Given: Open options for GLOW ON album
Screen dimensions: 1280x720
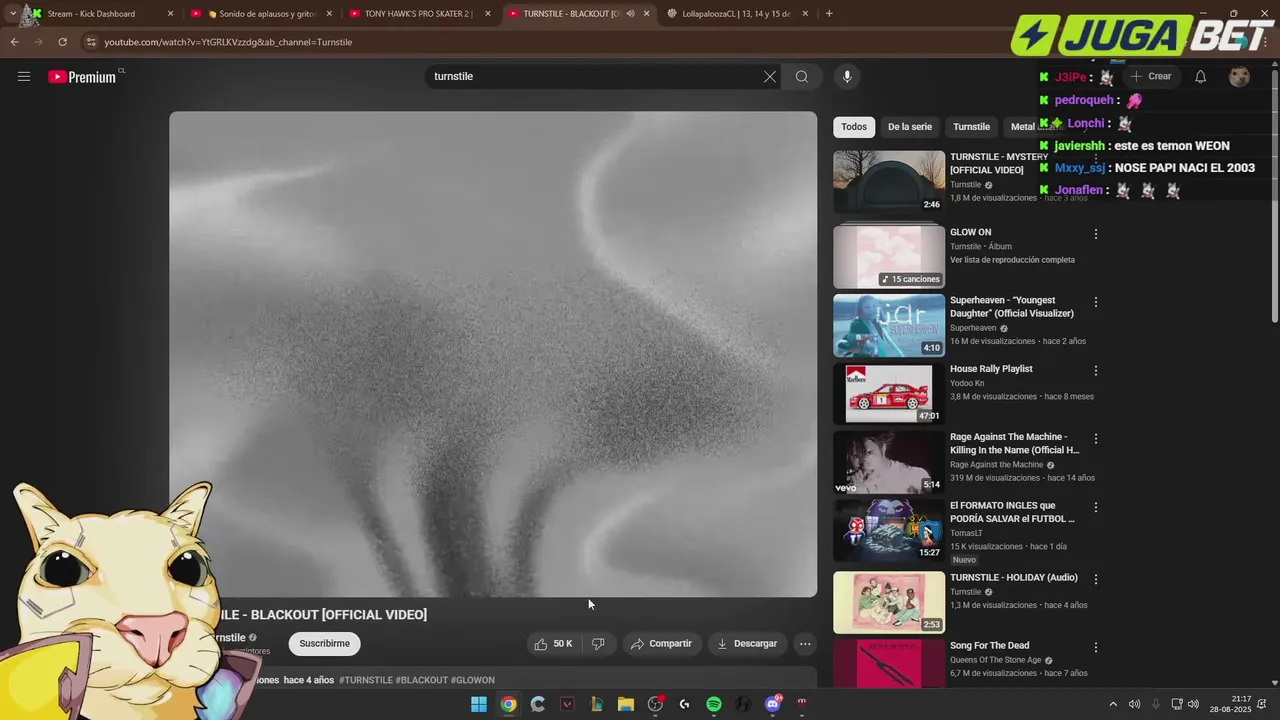Looking at the screenshot, I should pos(1096,234).
